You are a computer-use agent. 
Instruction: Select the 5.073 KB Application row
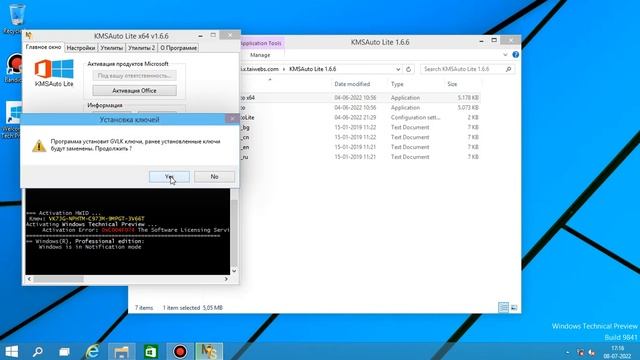[360, 108]
